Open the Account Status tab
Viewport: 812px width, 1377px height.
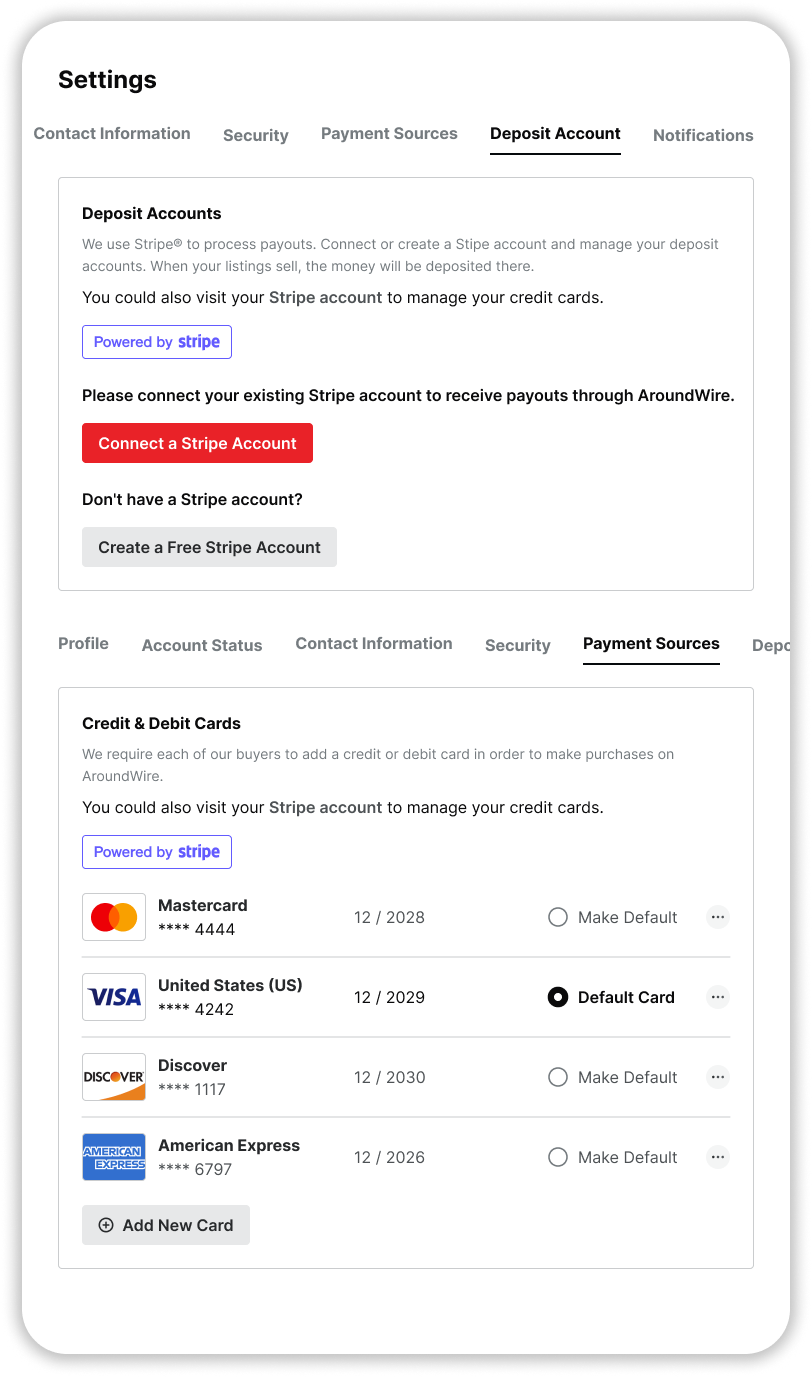[x=201, y=645]
